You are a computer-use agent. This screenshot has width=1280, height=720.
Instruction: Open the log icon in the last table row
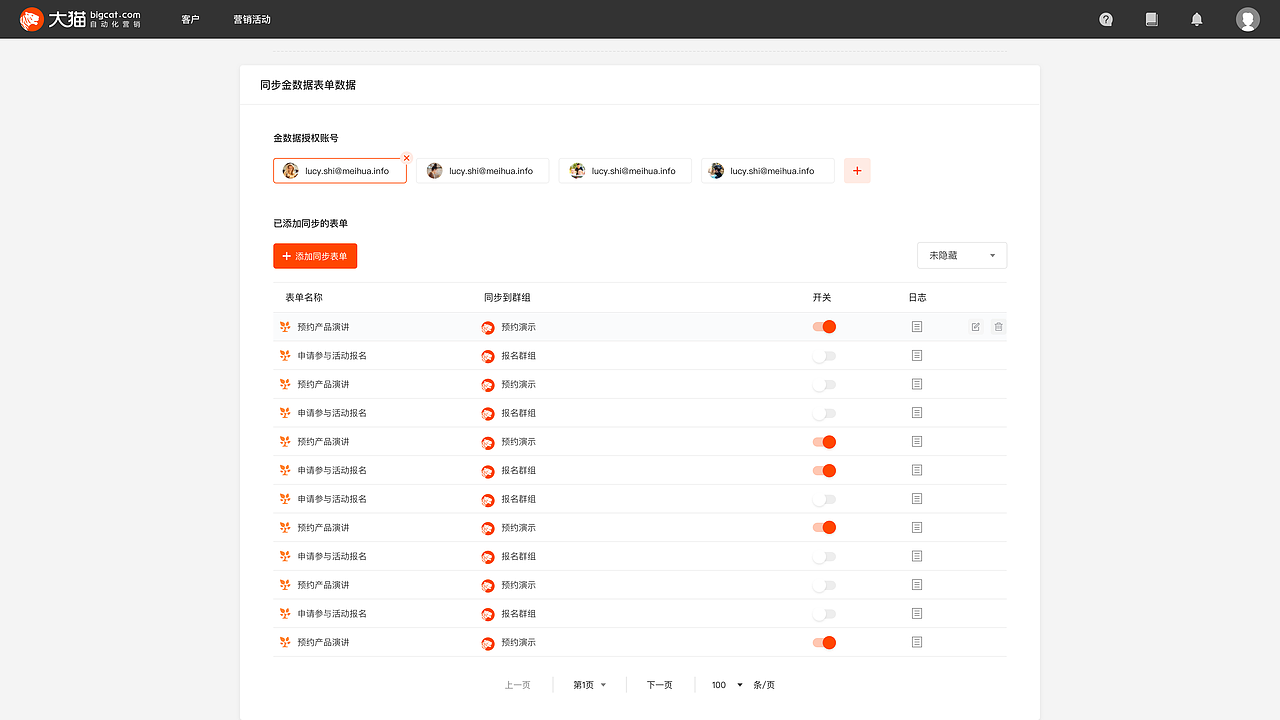click(917, 642)
